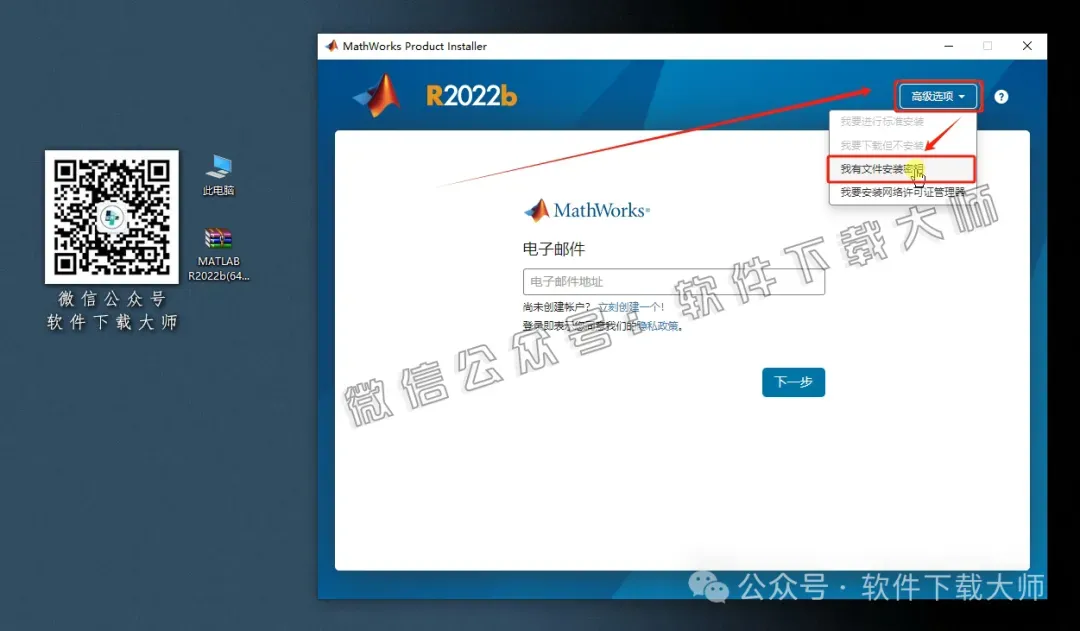This screenshot has width=1080, height=631.
Task: Click the MATLAB R2022b logo in header
Action: pos(377,96)
